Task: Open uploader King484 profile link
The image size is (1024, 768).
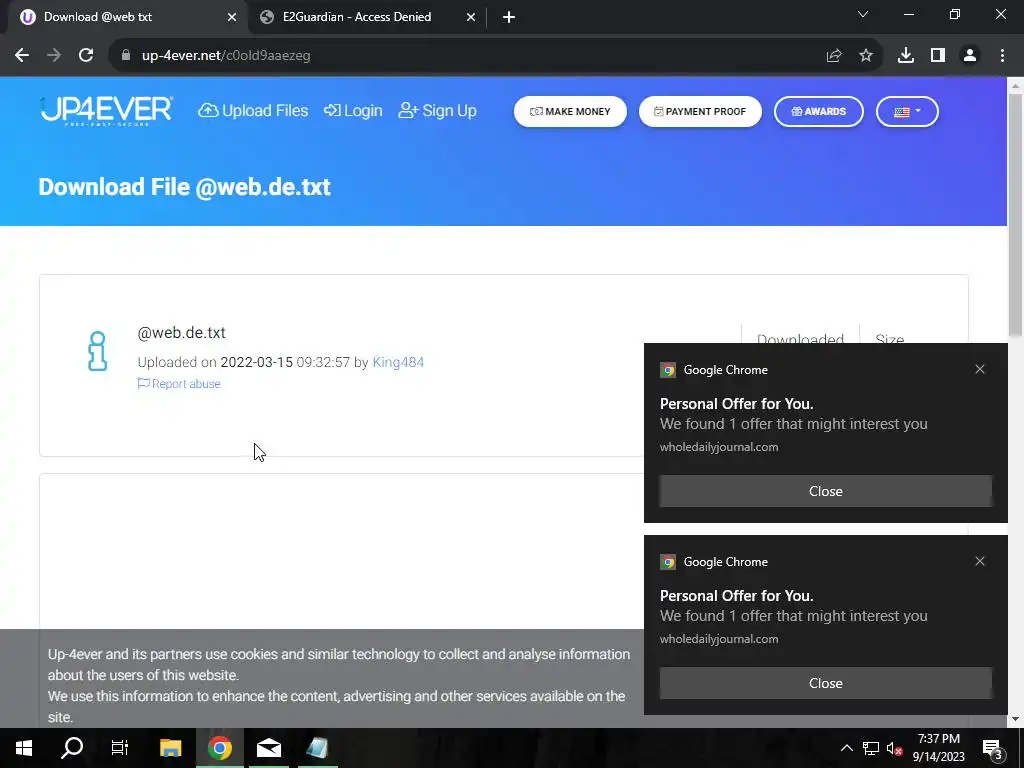Action: [x=398, y=362]
